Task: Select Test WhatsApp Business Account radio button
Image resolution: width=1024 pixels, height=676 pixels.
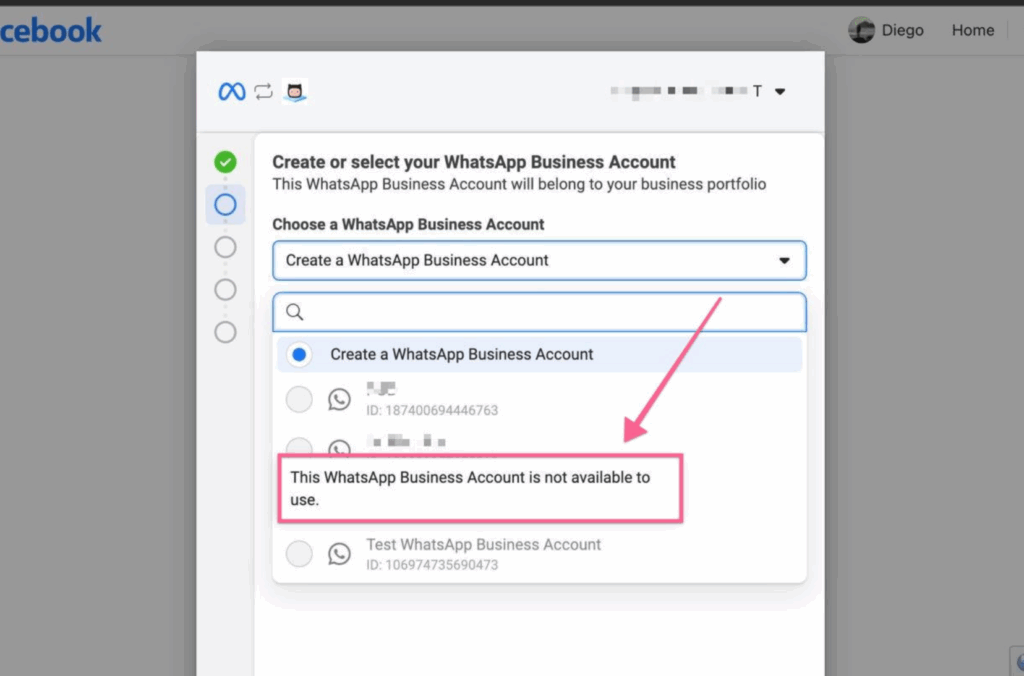Action: point(299,554)
